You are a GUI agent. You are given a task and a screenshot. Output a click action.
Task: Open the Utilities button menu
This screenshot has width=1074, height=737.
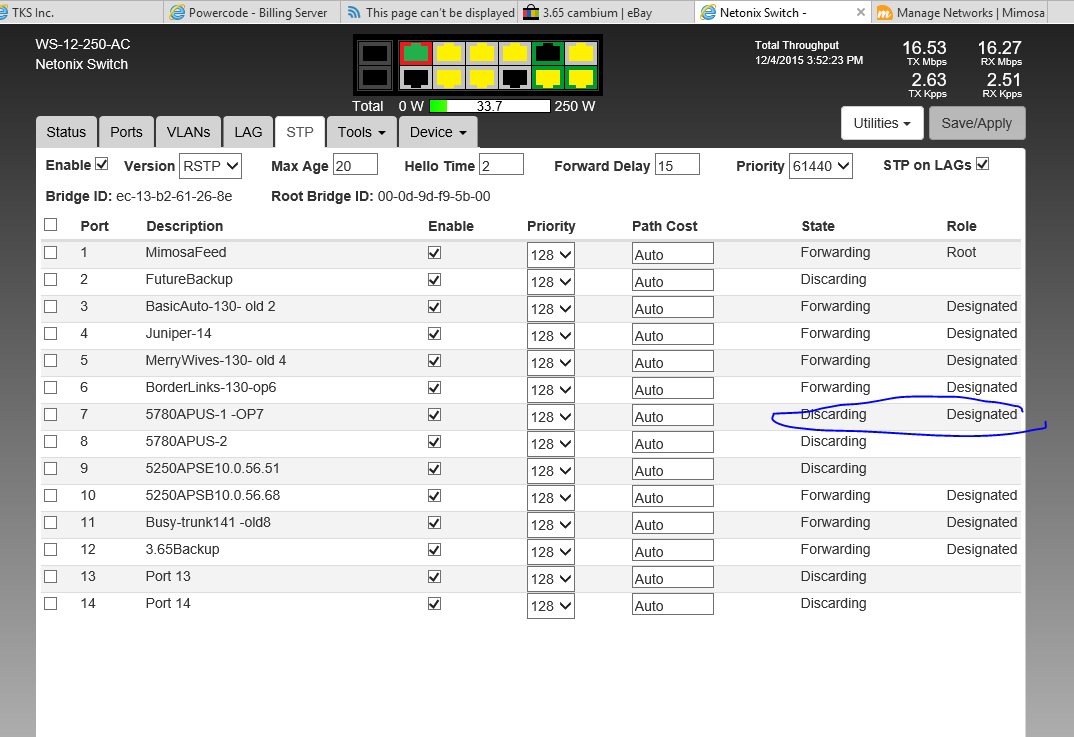tap(882, 122)
